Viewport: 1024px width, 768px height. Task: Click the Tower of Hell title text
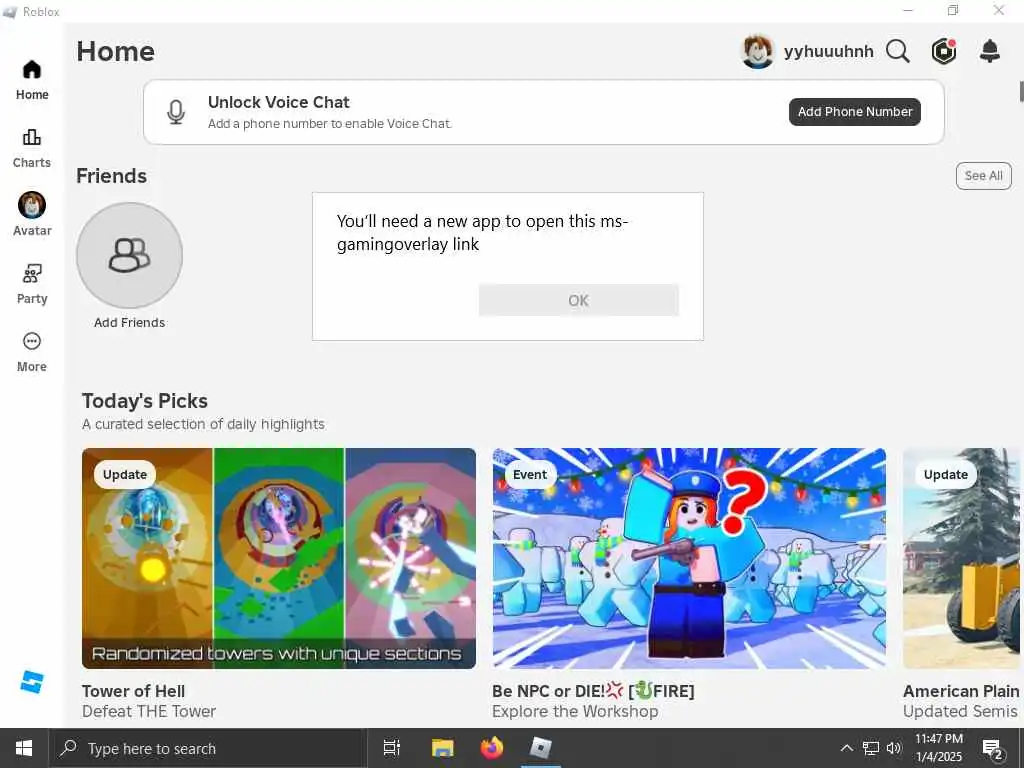pyautogui.click(x=133, y=691)
